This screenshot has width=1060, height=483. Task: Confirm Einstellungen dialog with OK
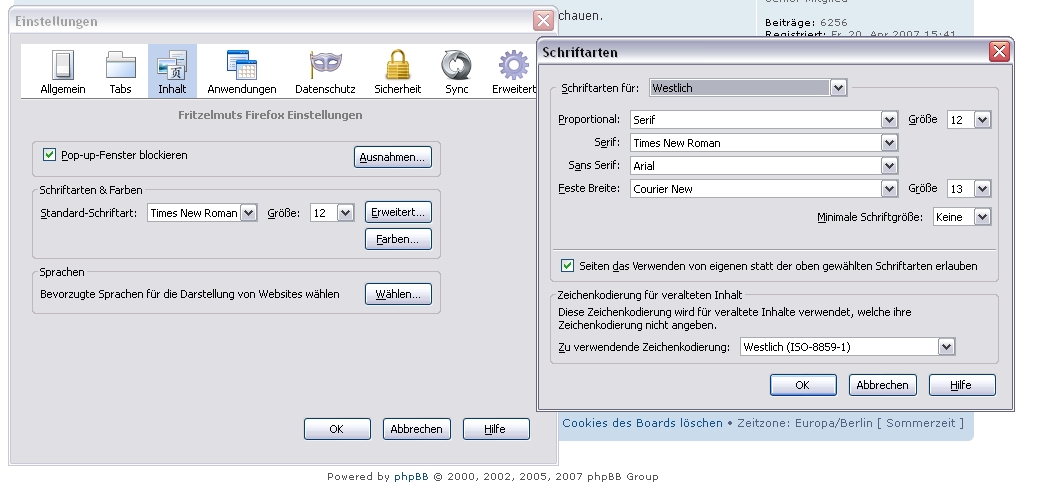coord(337,429)
